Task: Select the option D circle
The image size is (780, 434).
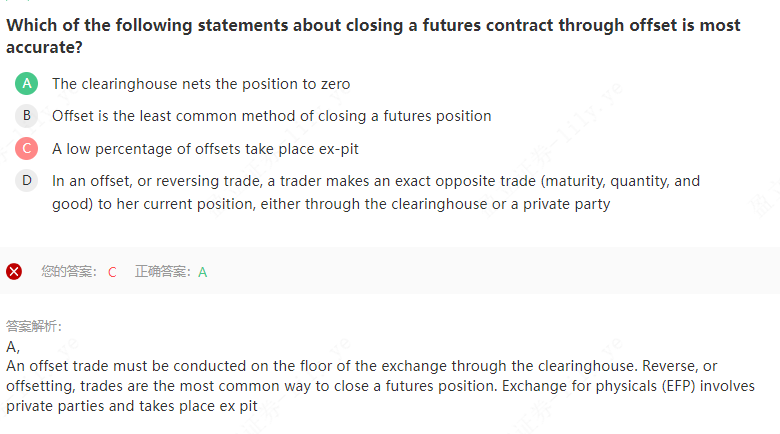Action: click(x=27, y=181)
